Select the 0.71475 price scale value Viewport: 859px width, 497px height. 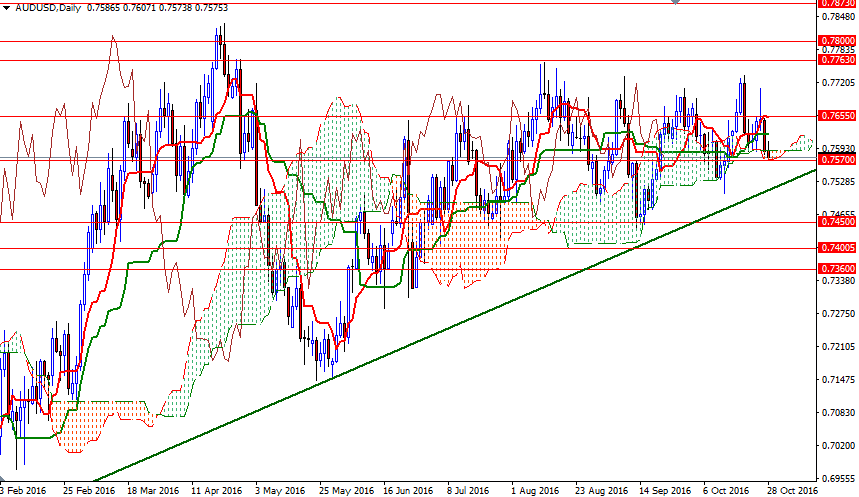click(838, 380)
